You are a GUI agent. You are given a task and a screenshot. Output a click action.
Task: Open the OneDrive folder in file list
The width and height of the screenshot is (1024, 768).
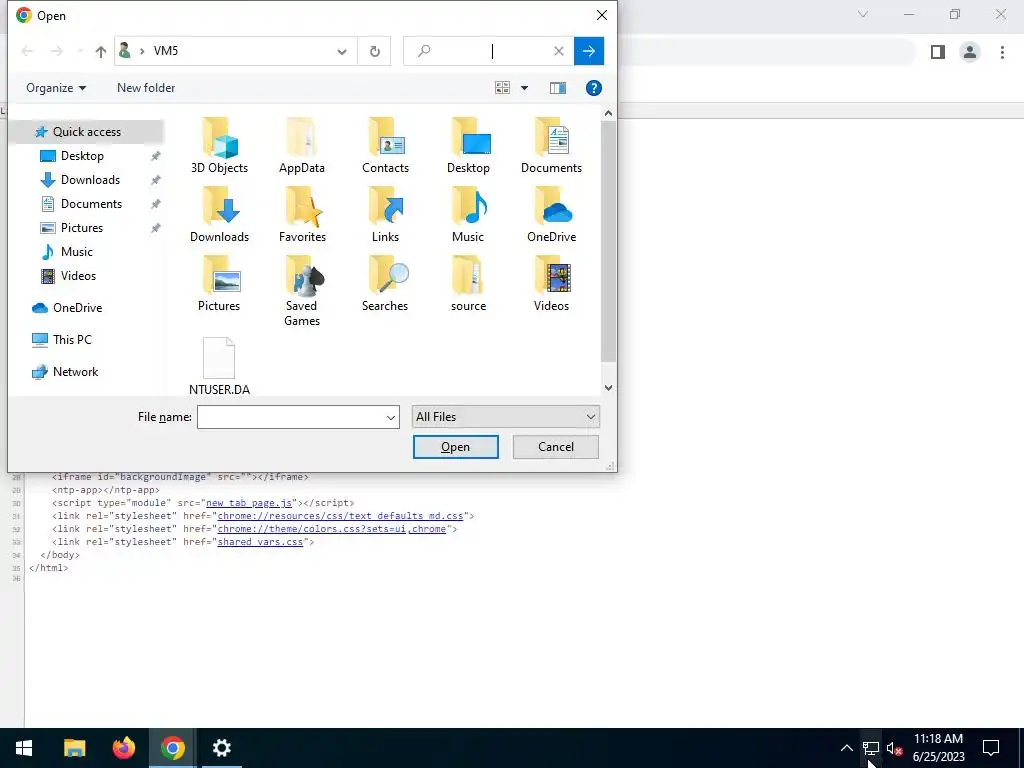coord(551,215)
